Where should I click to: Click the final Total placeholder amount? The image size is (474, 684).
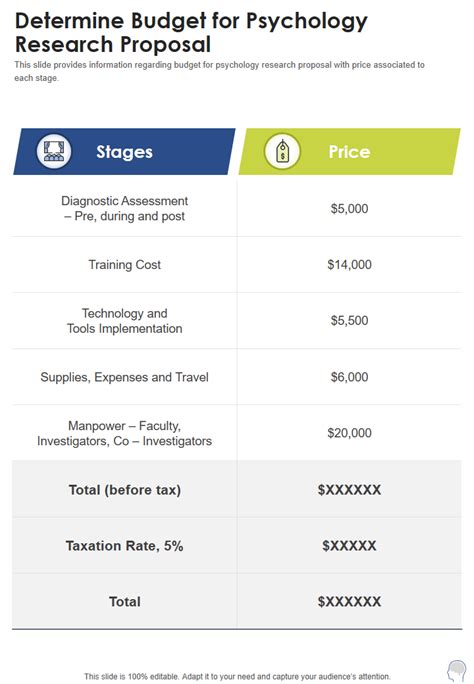[x=349, y=602]
